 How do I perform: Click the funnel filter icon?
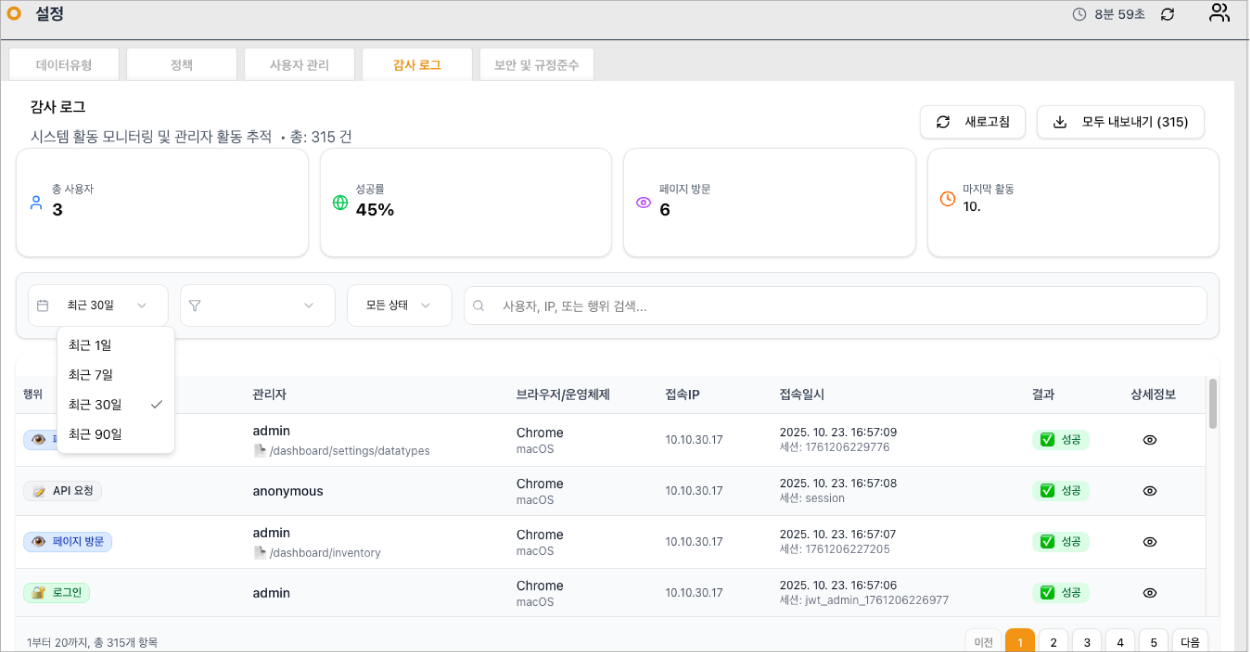pyautogui.click(x=195, y=305)
